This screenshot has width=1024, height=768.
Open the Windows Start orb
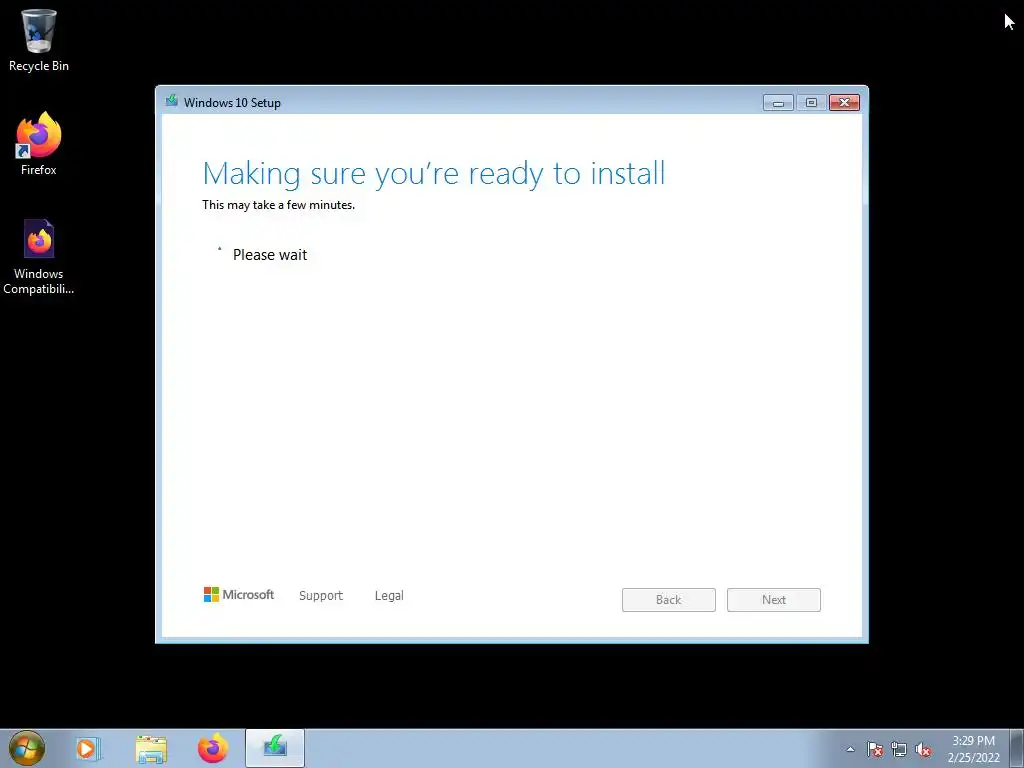point(27,748)
